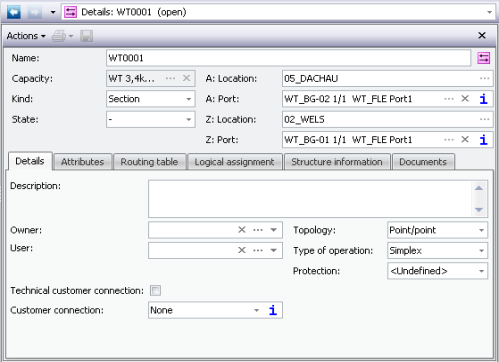Viewport: 499px width, 362px height.
Task: Click the pink section icon in the title field
Action: [x=70, y=12]
